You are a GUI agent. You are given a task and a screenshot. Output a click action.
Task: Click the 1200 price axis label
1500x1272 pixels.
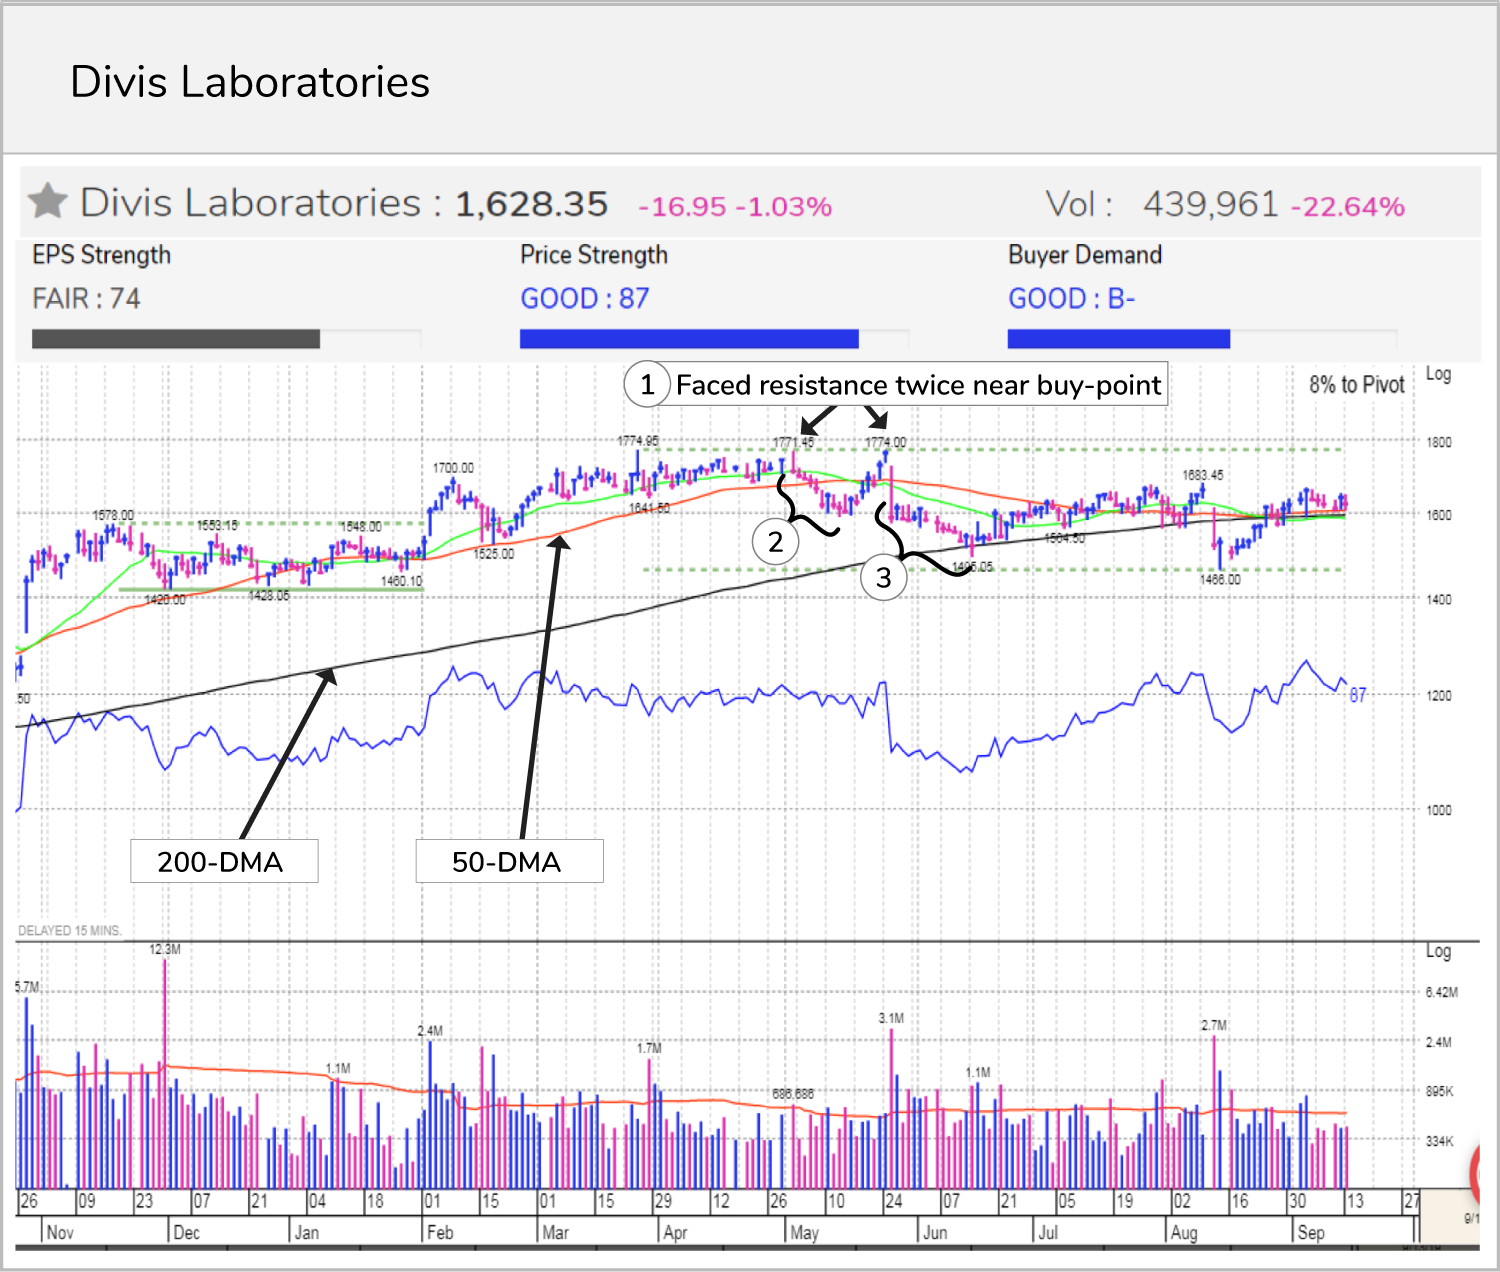pyautogui.click(x=1439, y=695)
